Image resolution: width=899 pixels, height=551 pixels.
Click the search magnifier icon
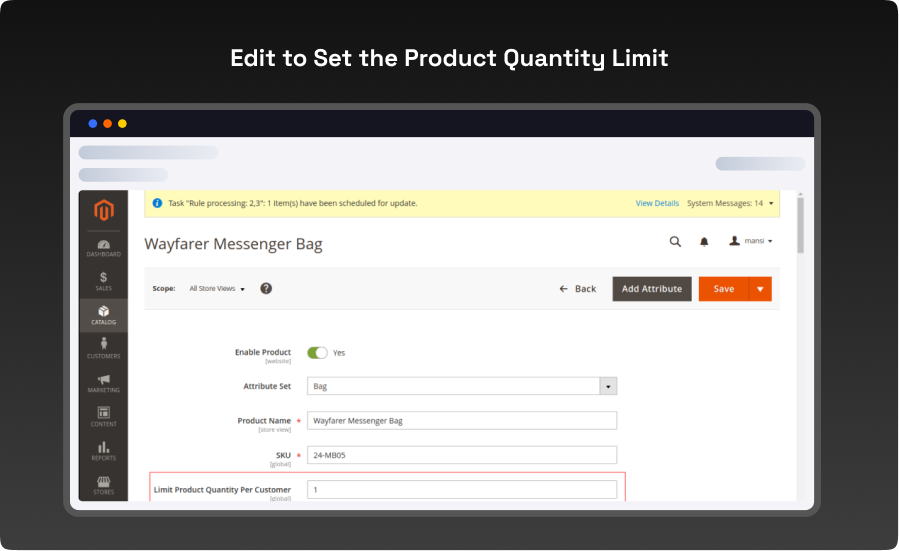[x=675, y=242]
